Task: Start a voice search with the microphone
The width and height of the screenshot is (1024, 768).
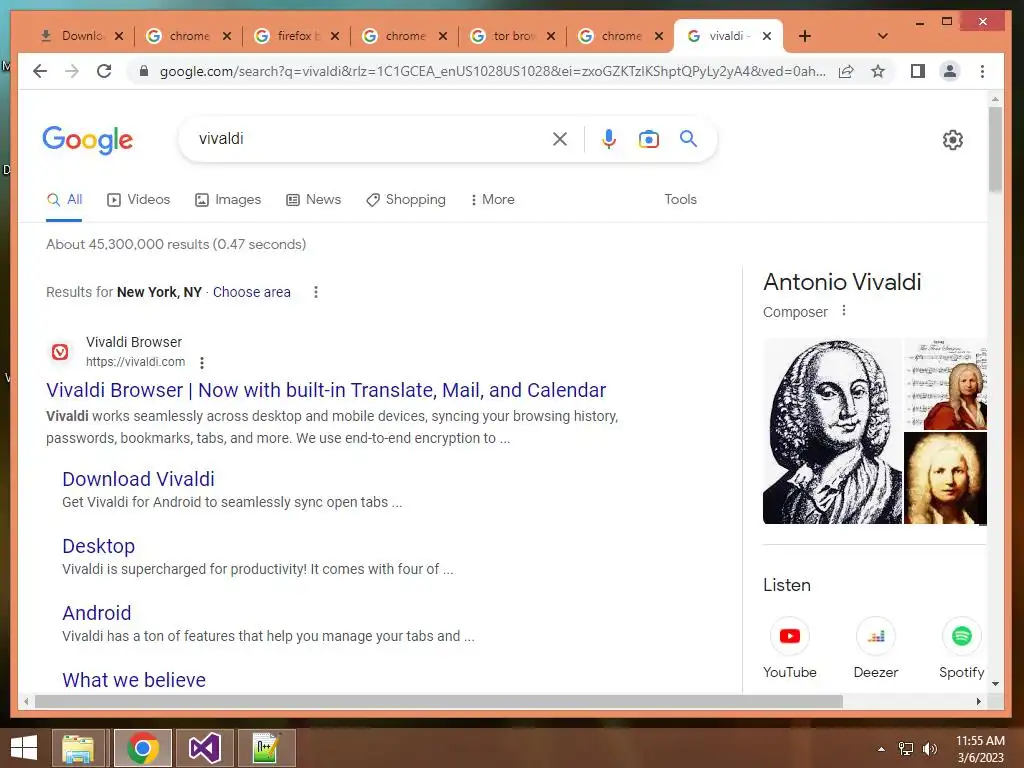Action: [x=609, y=138]
